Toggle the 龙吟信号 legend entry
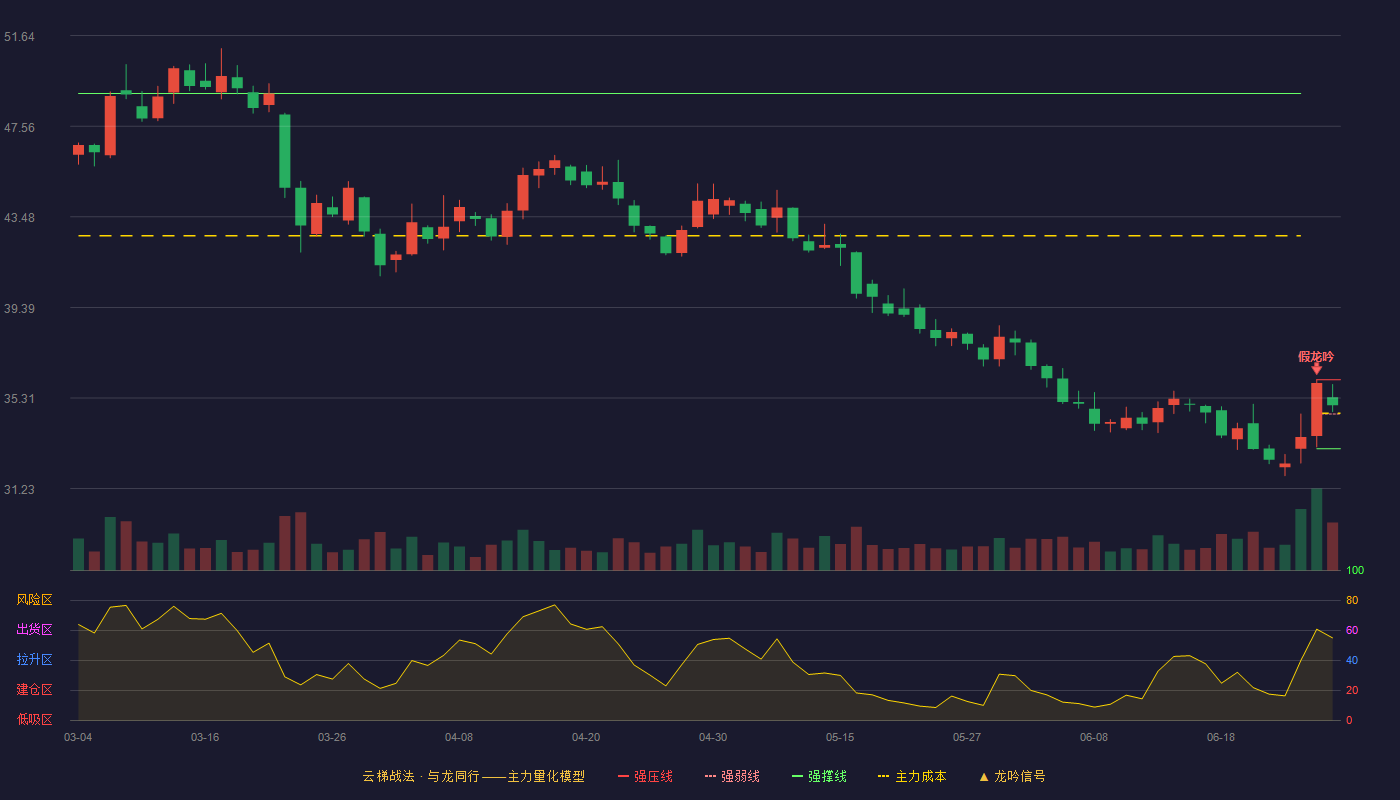 click(1012, 776)
